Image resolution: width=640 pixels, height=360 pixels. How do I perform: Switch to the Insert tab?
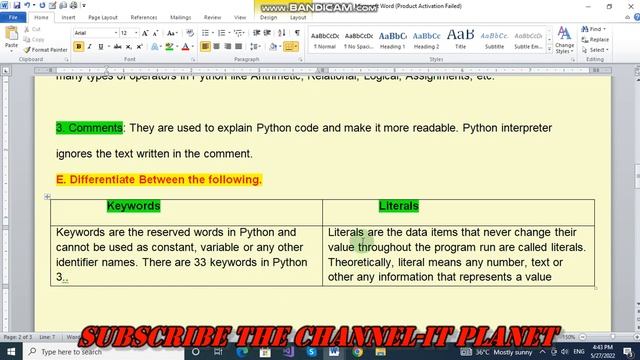pyautogui.click(x=68, y=18)
